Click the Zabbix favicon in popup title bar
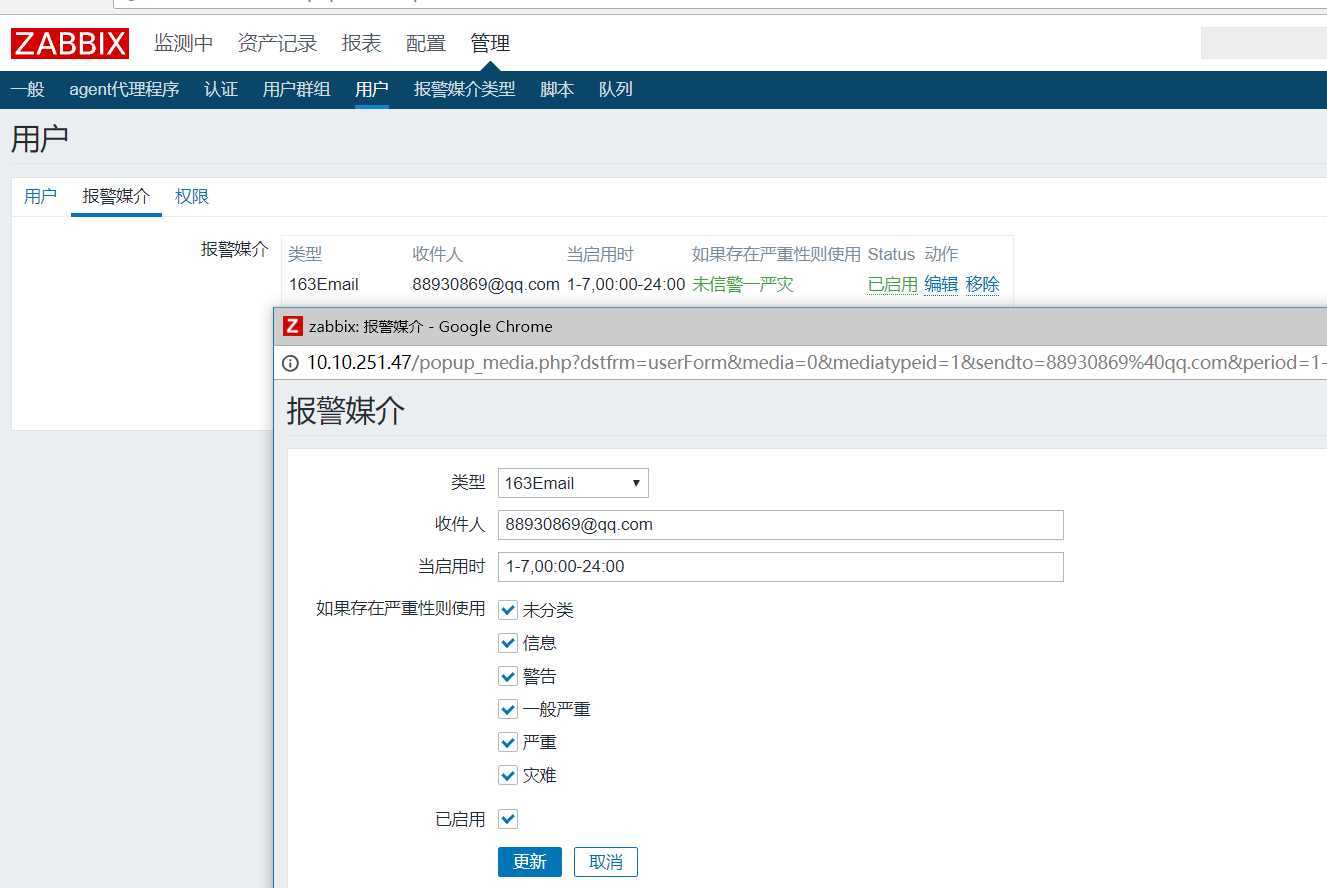This screenshot has width=1327, height=888. (x=293, y=326)
